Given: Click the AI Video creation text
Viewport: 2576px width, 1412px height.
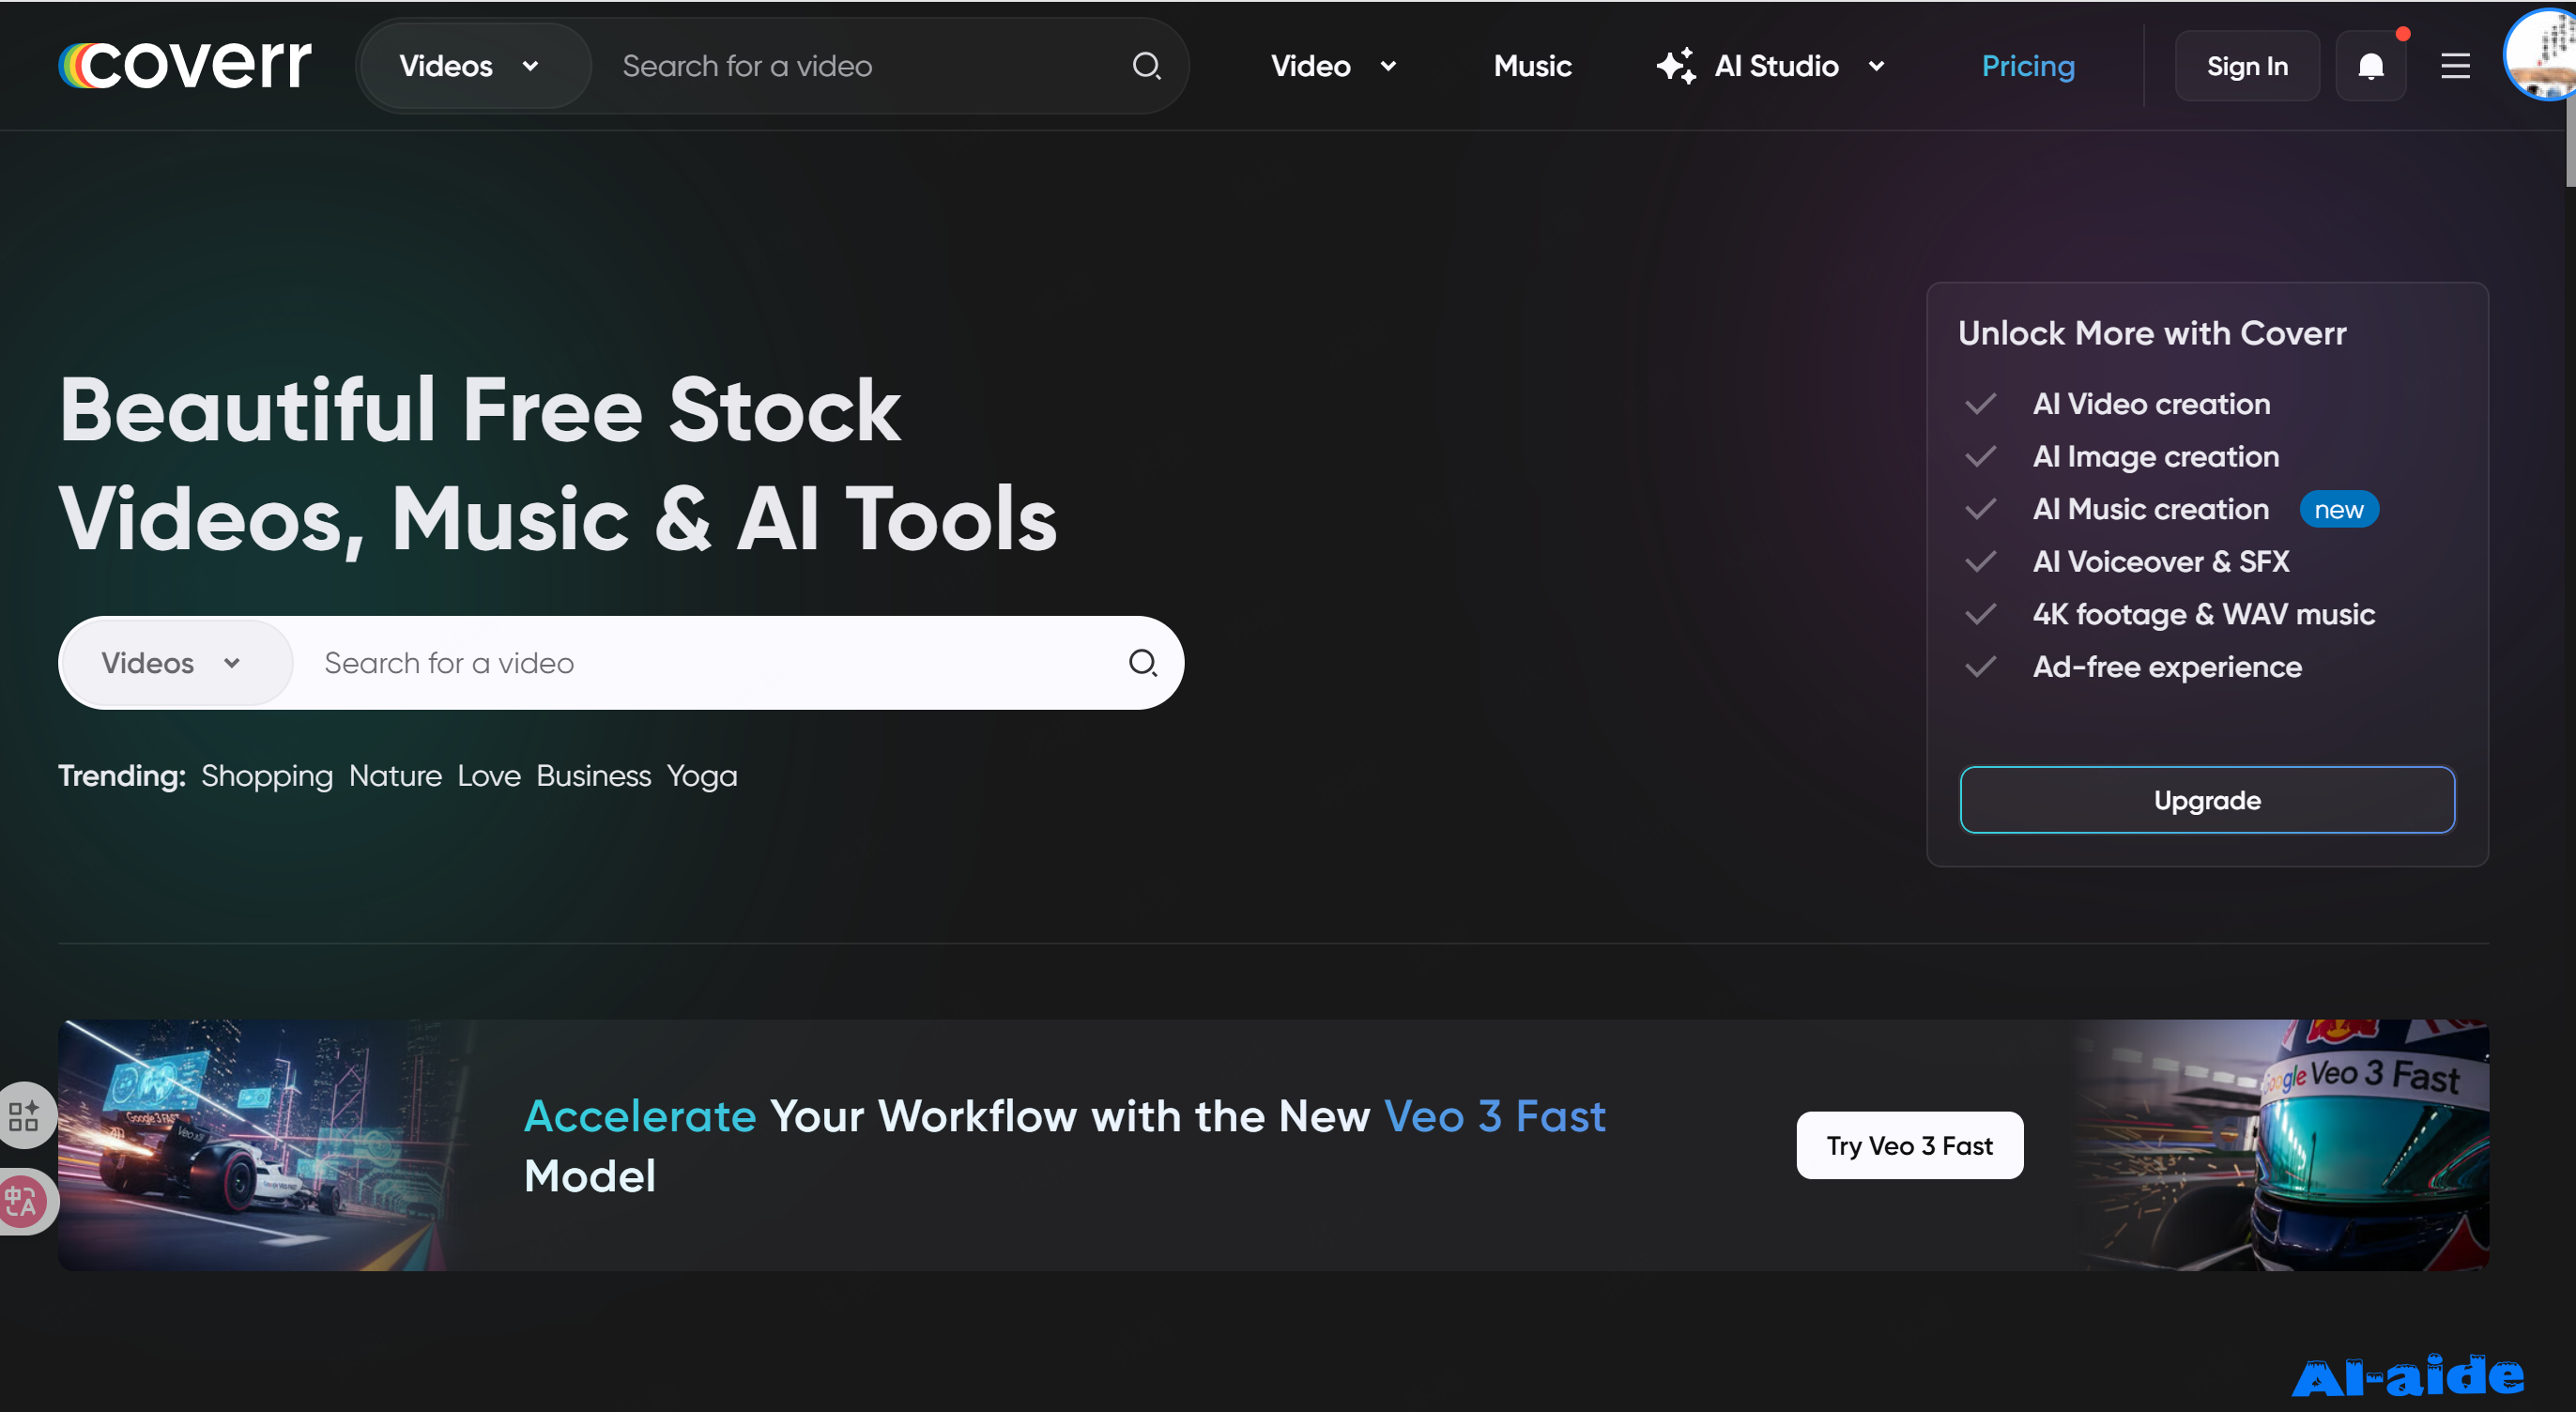Looking at the screenshot, I should pos(2151,404).
